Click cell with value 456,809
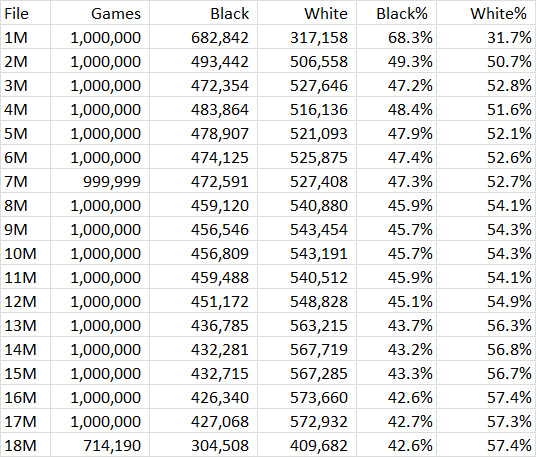 pos(203,253)
